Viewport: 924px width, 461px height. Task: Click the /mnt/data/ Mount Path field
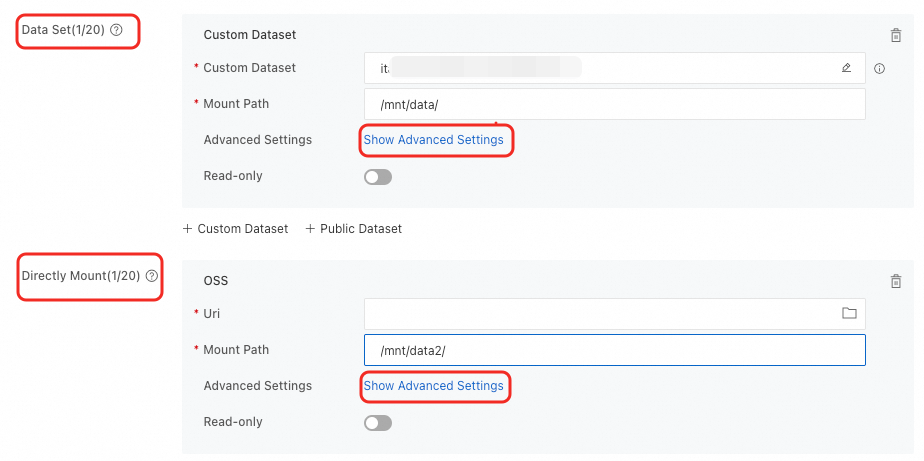point(614,104)
